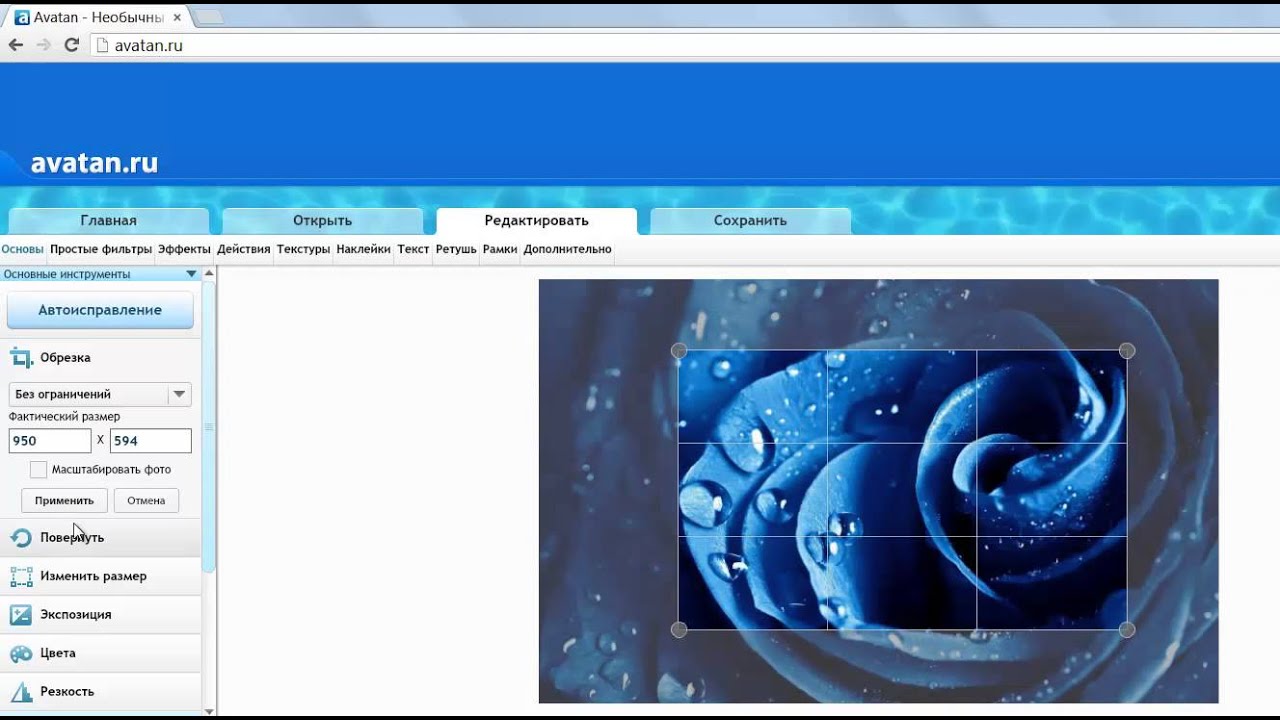Click the Avatan tab favicon

(x=21, y=17)
